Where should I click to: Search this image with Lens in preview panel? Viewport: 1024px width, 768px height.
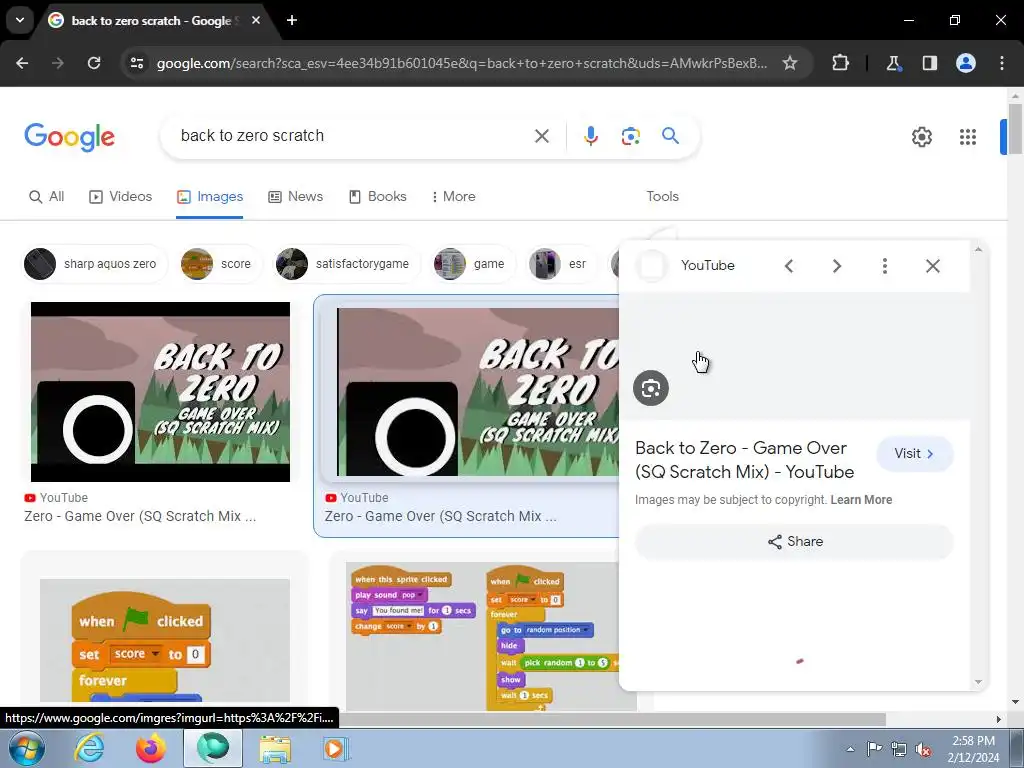point(650,389)
